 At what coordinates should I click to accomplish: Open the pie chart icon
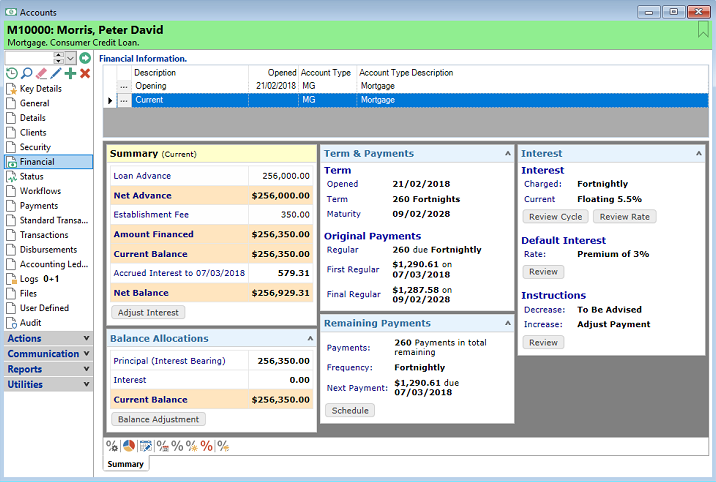tap(129, 445)
